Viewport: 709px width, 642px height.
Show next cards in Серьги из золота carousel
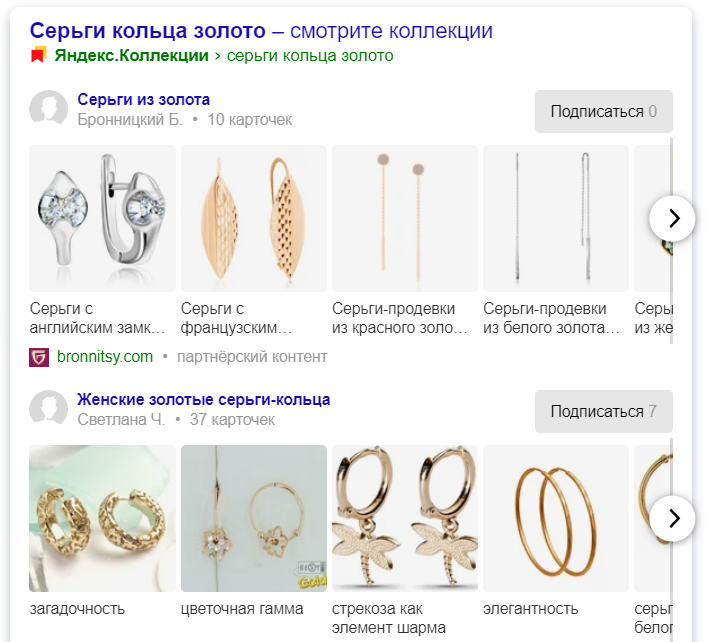click(x=672, y=218)
